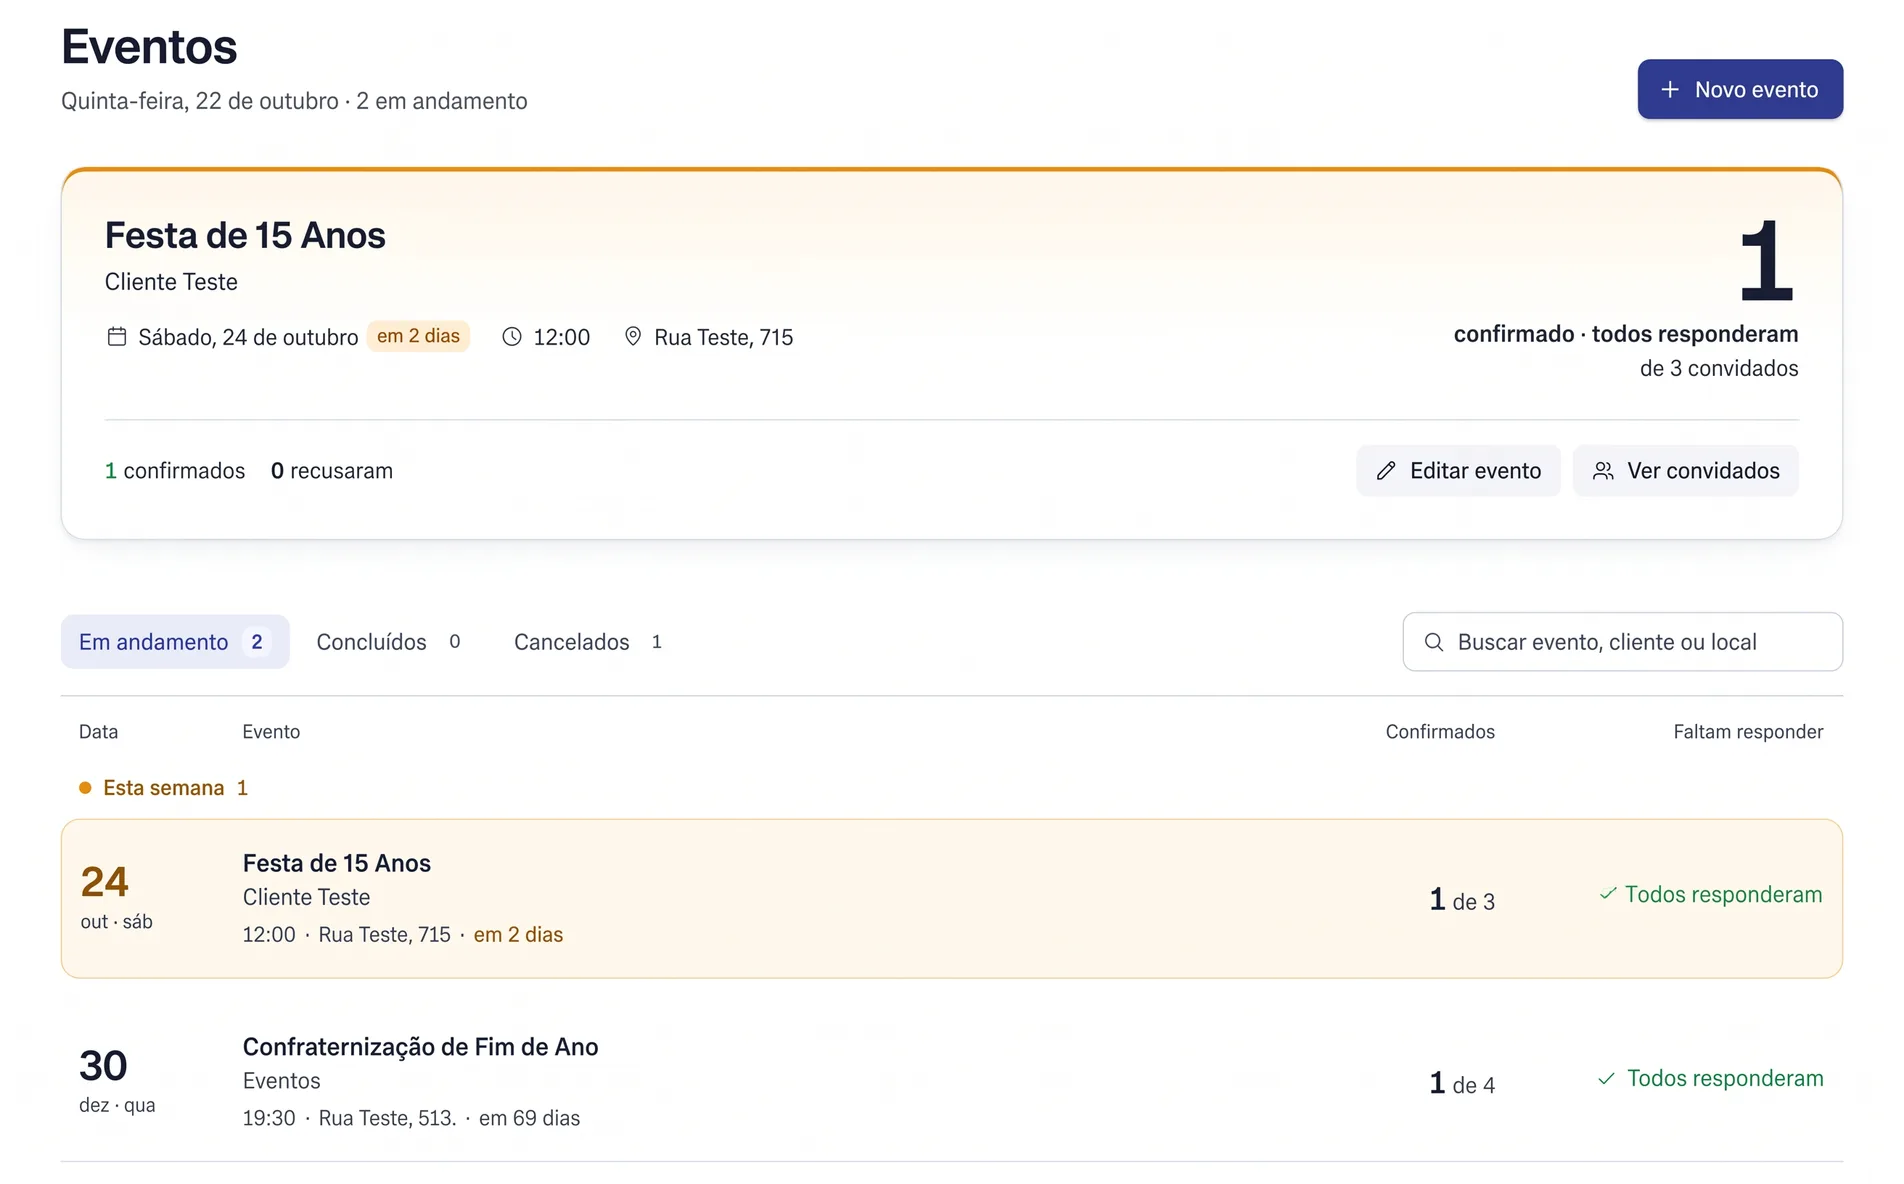This screenshot has height=1184, width=1904.
Task: Focus the Buscar evento, cliente ou local field
Action: coord(1622,642)
